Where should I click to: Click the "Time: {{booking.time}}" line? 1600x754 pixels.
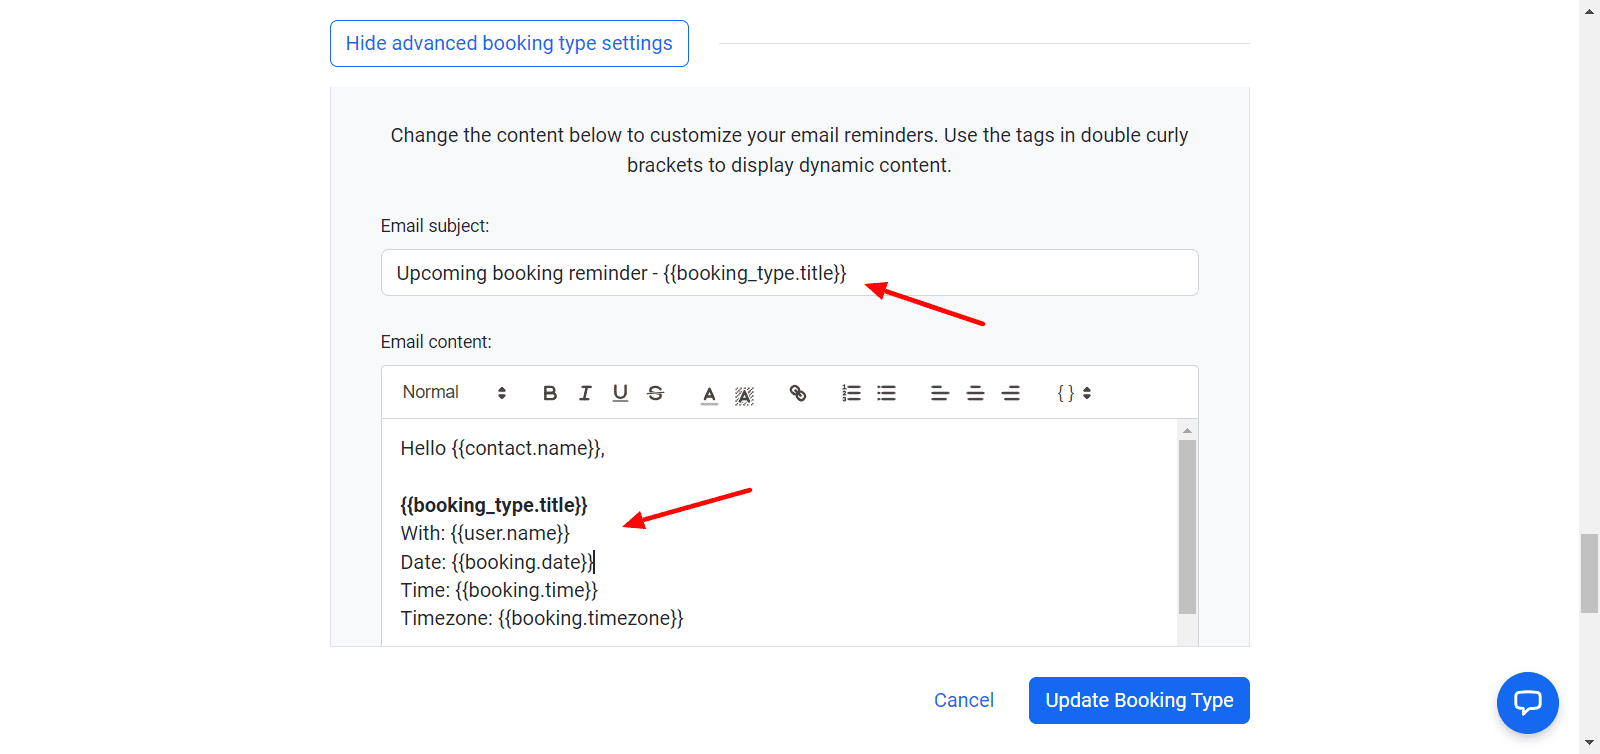click(x=499, y=590)
